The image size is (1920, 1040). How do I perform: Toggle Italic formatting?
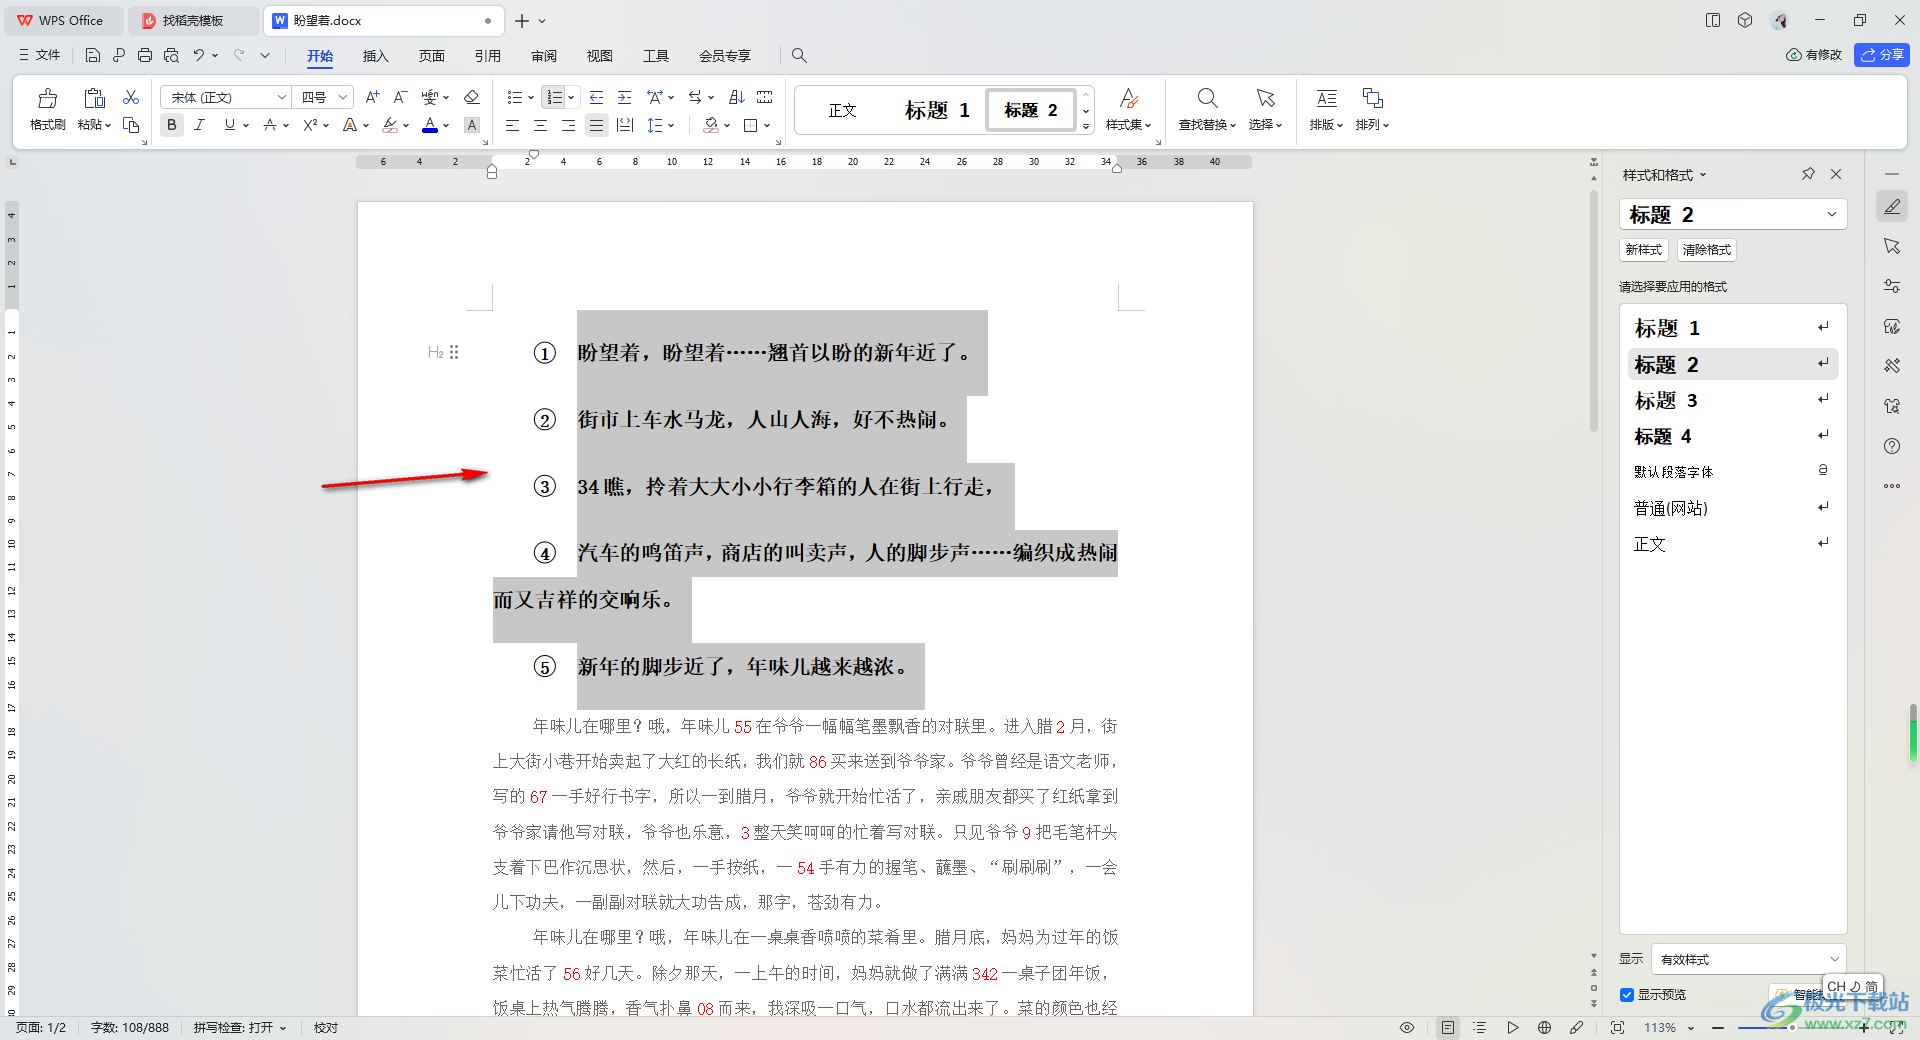[200, 125]
